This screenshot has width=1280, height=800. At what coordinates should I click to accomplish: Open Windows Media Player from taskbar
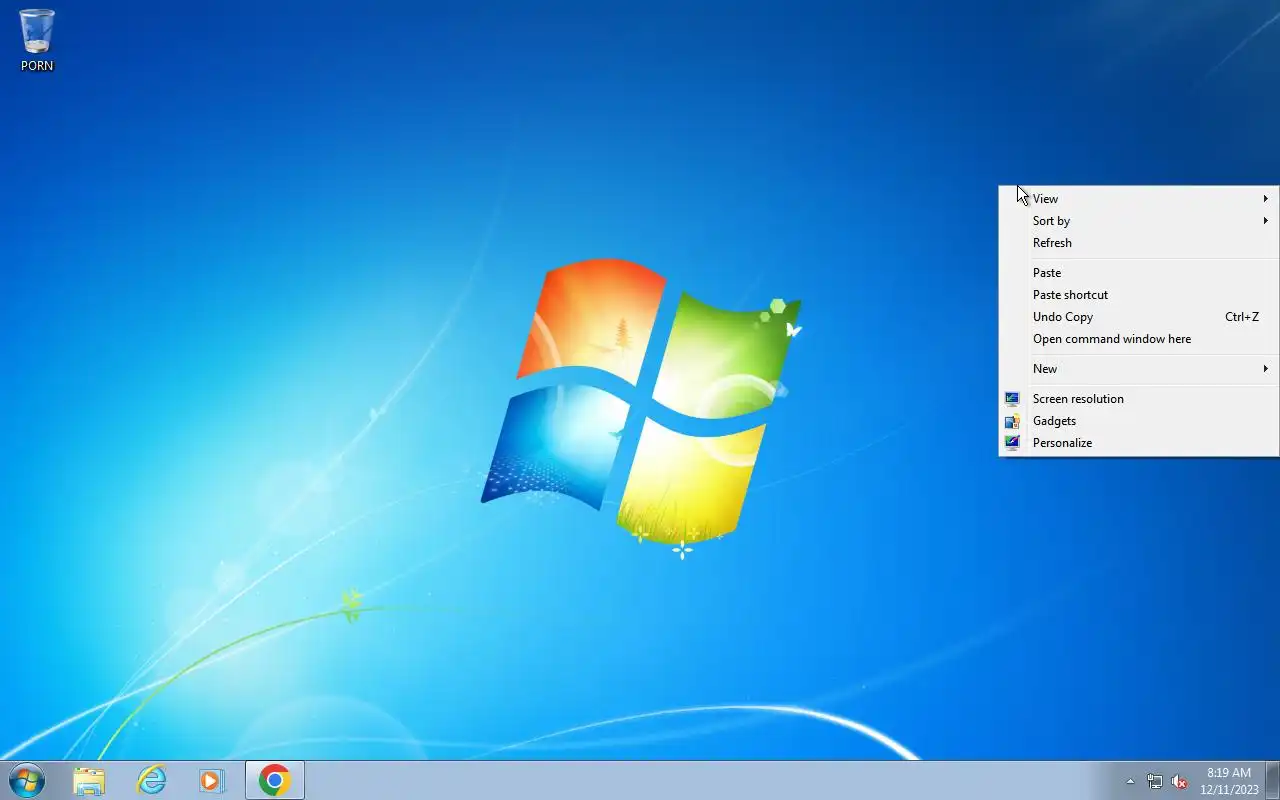(212, 780)
